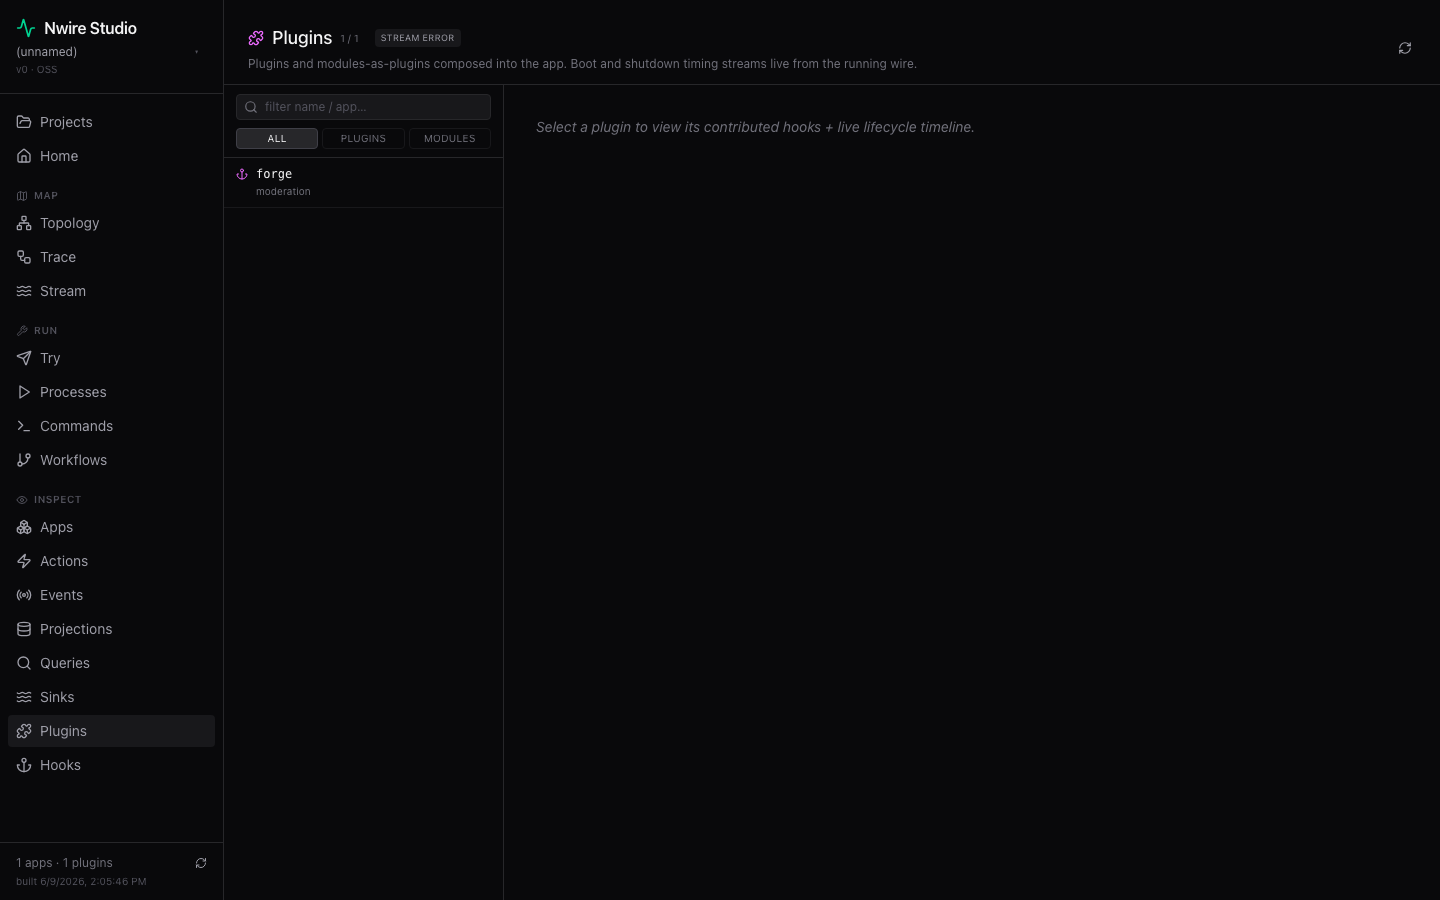
Task: Filter list to PLUGINS only
Action: point(363,138)
